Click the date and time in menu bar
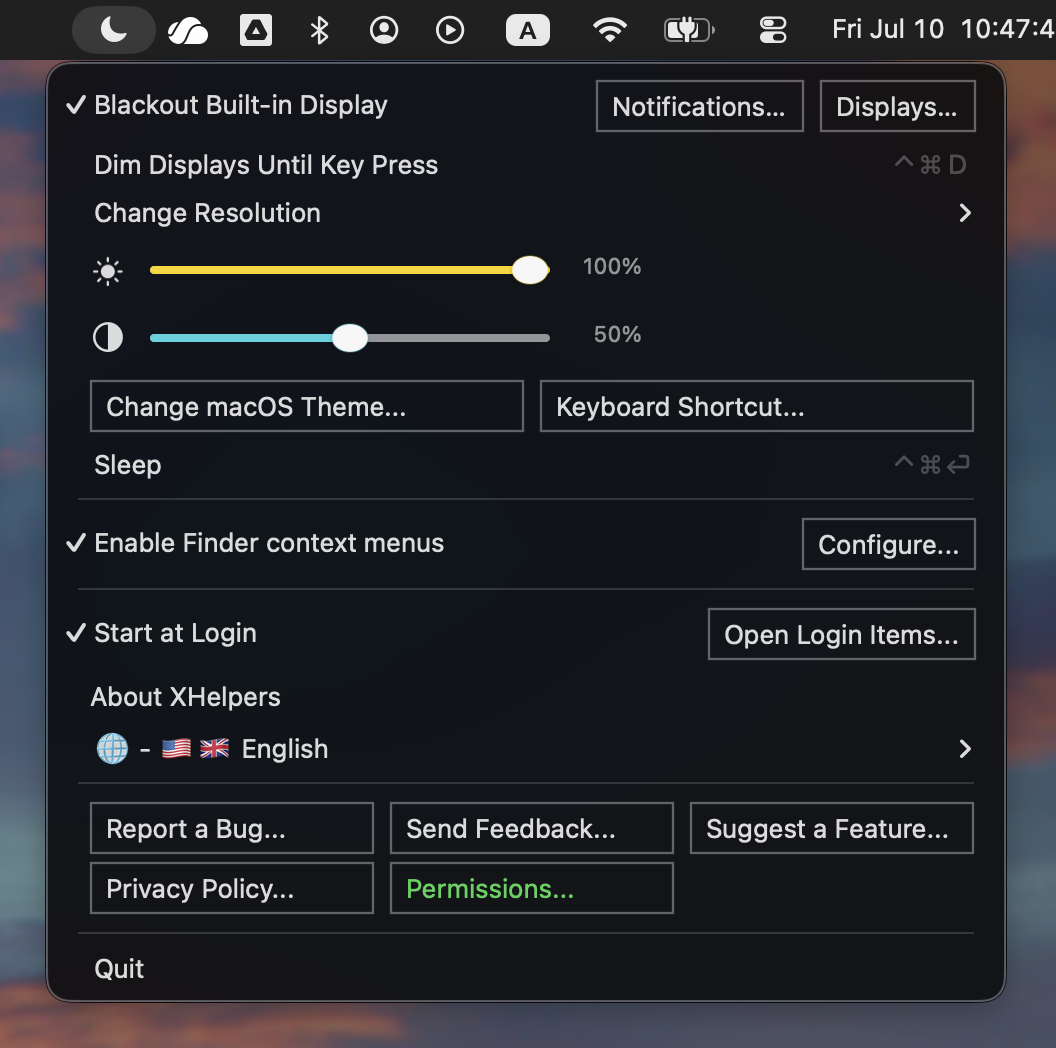The height and width of the screenshot is (1048, 1056). tap(943, 30)
